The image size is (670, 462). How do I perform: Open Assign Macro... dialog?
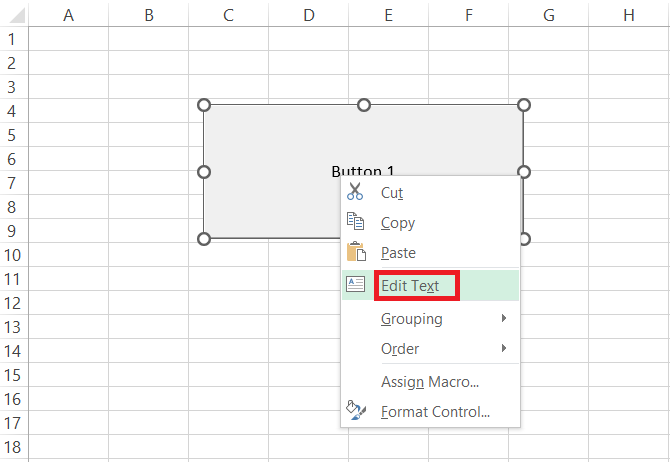430,382
